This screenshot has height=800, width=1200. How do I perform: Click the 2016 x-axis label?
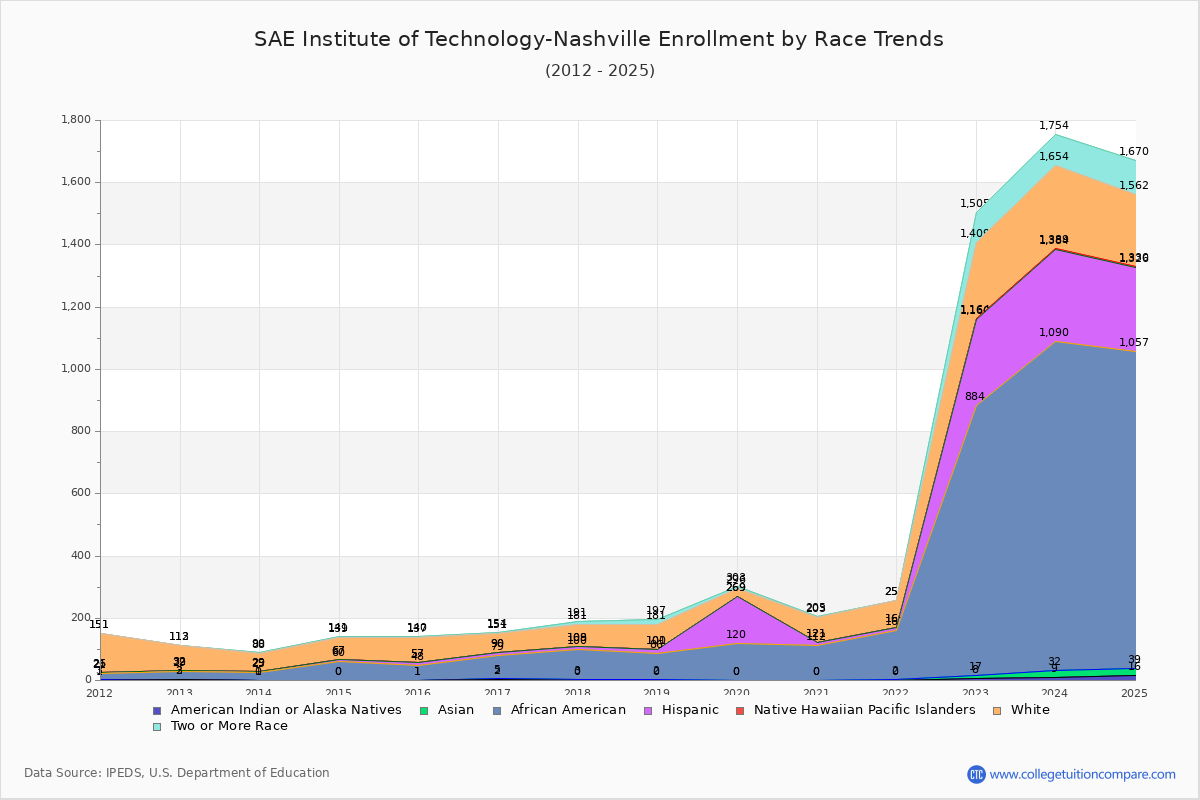[419, 693]
